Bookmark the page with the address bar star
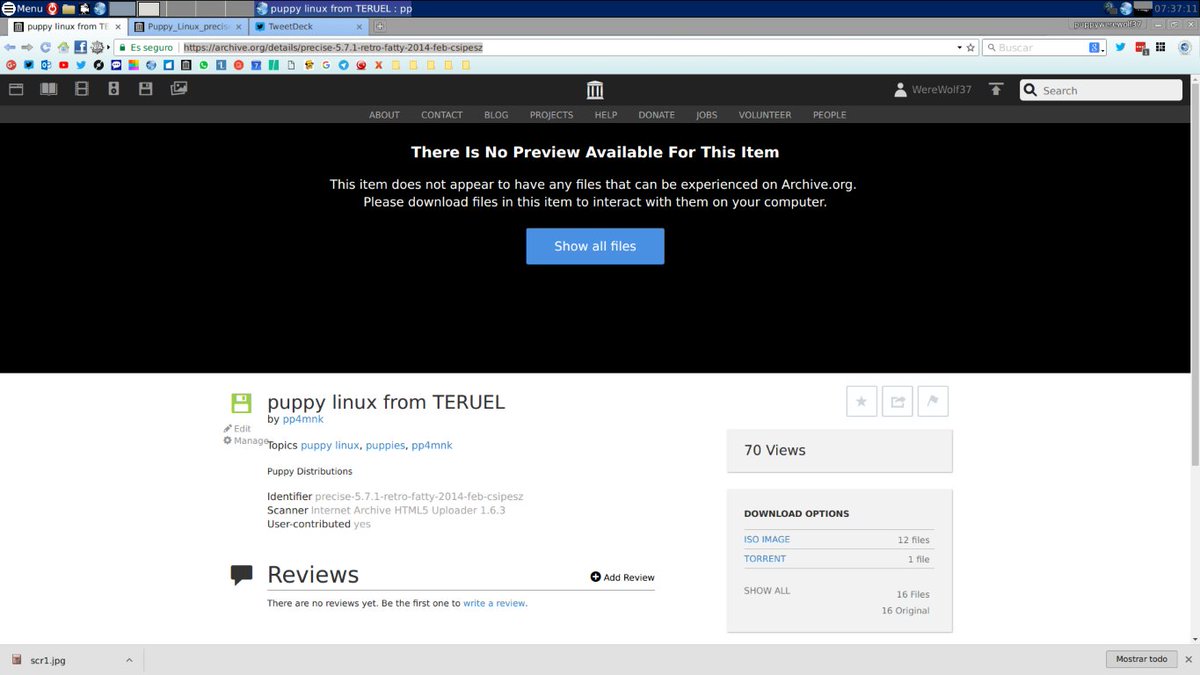Viewport: 1200px width, 675px height. 970,47
